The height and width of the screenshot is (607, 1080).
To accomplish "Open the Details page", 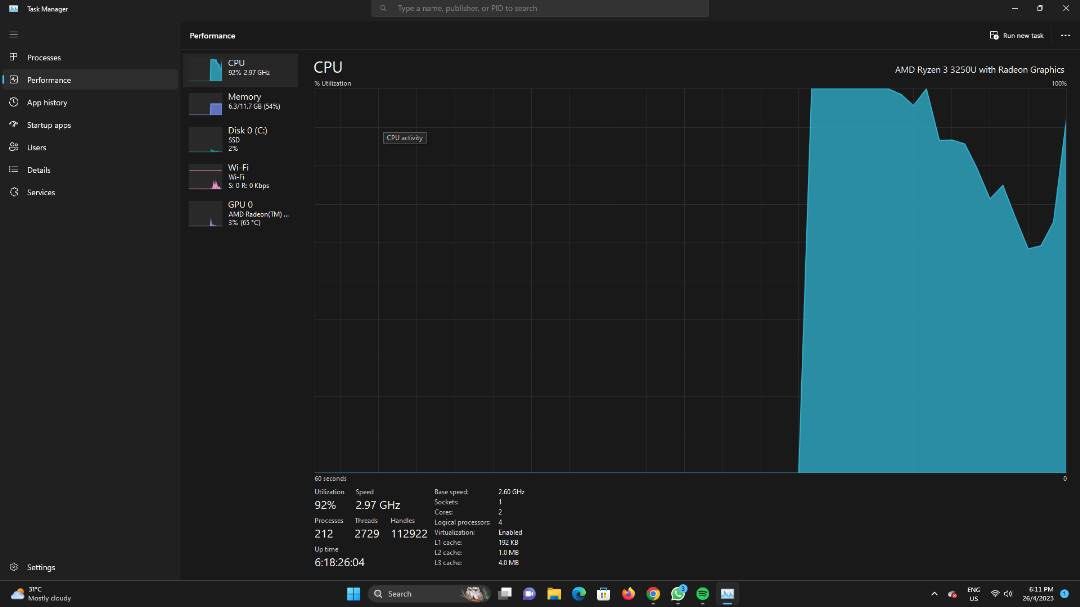I will click(x=38, y=170).
